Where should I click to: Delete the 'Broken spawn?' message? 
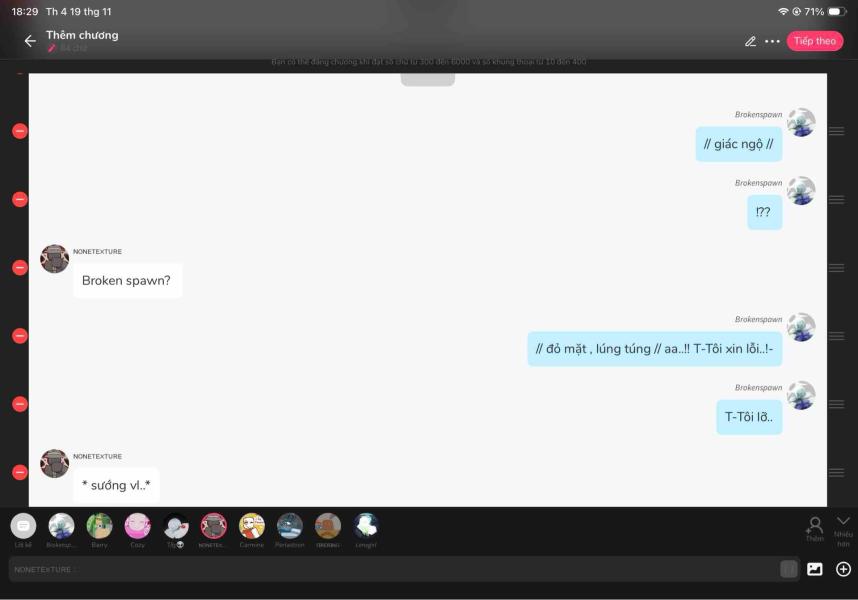pos(19,267)
